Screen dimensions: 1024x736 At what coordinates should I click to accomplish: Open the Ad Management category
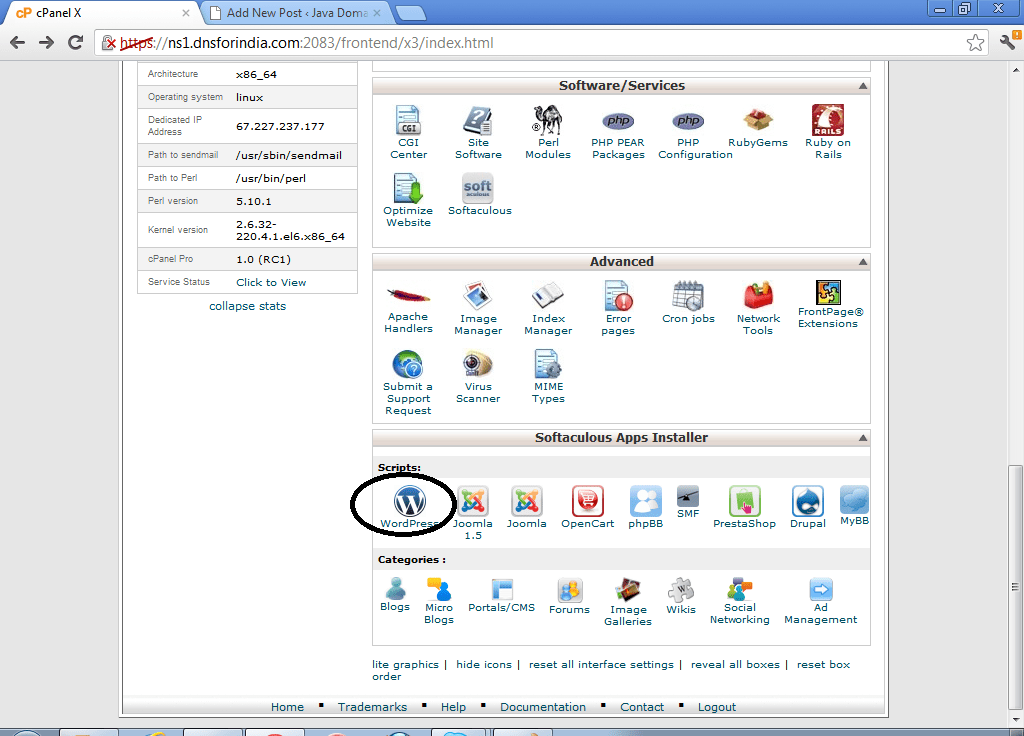[820, 601]
